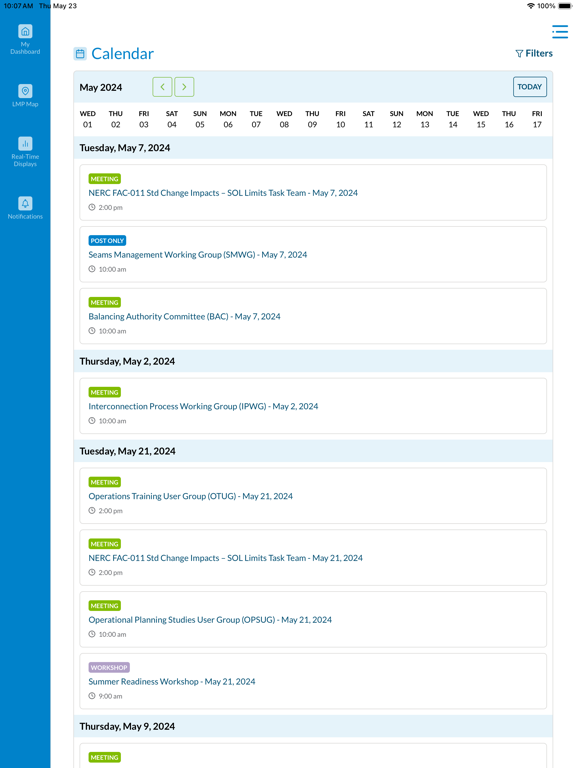Select Sat 04 in date strip
Screen dimensions: 576x768
[171, 119]
